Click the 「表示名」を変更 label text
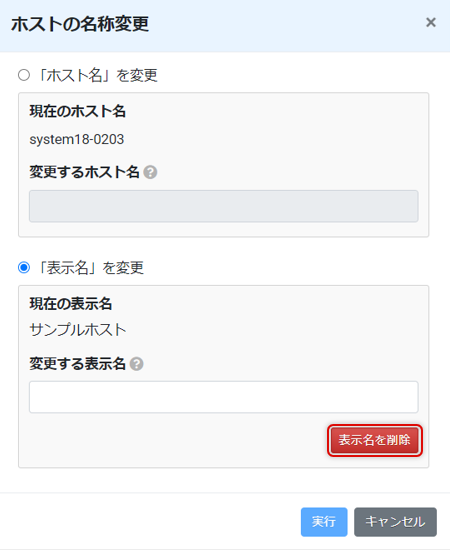This screenshot has height=550, width=450. click(x=90, y=268)
